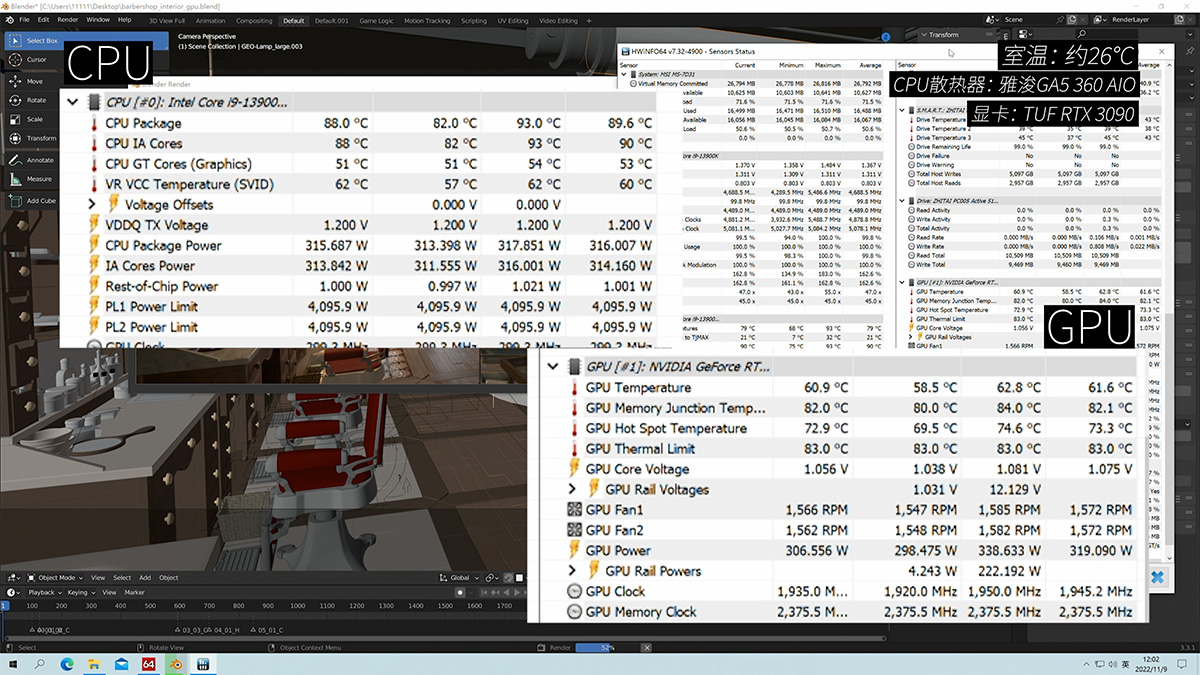
Task: Open the Marker menu in timeline
Action: coord(134,592)
